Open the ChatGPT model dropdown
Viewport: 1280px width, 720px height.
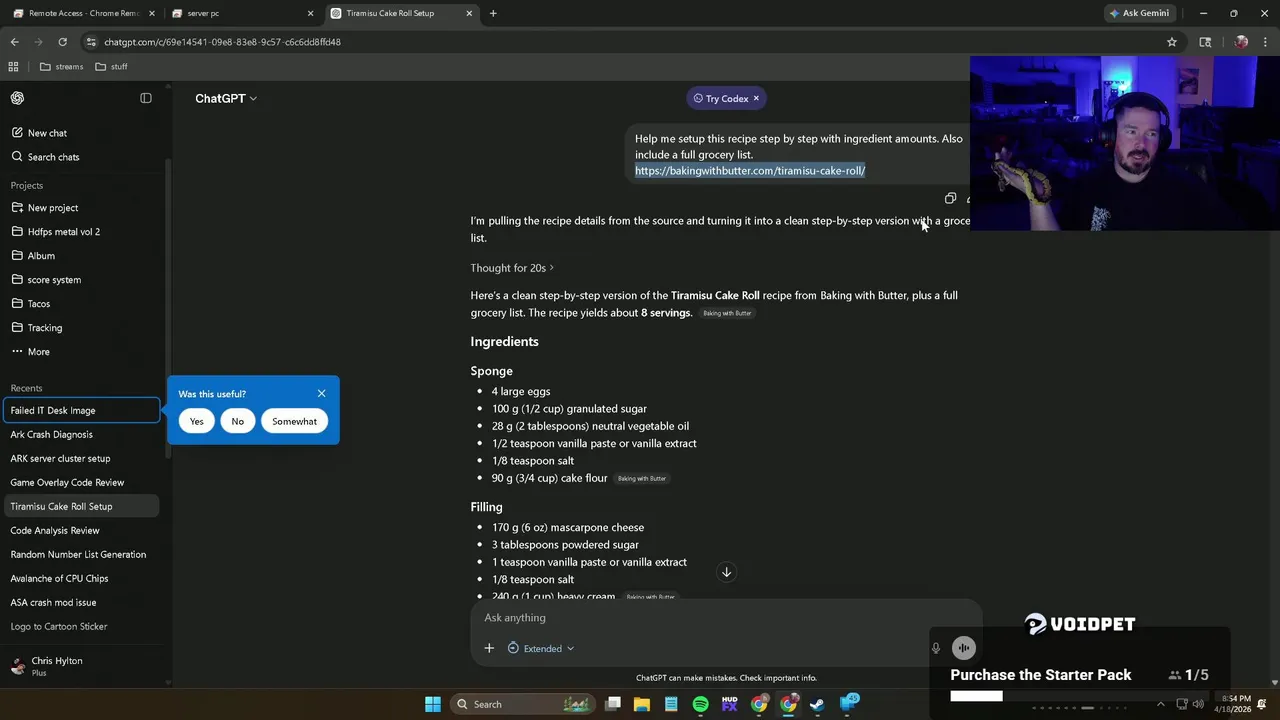226,98
